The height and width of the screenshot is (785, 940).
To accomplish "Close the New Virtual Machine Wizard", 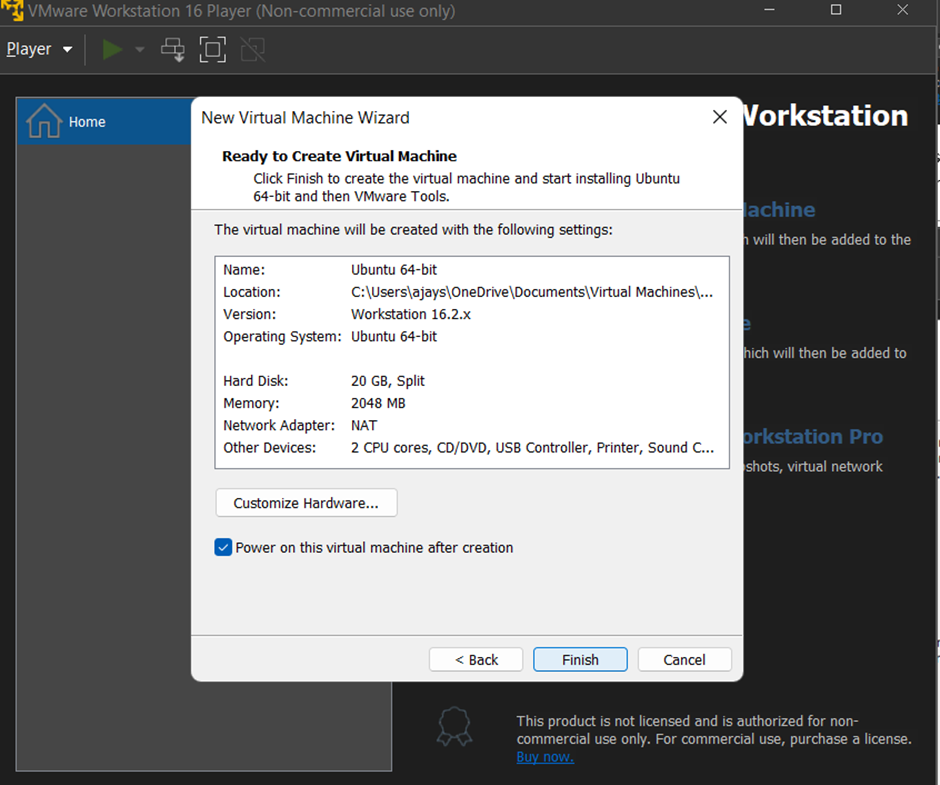I will (719, 117).
